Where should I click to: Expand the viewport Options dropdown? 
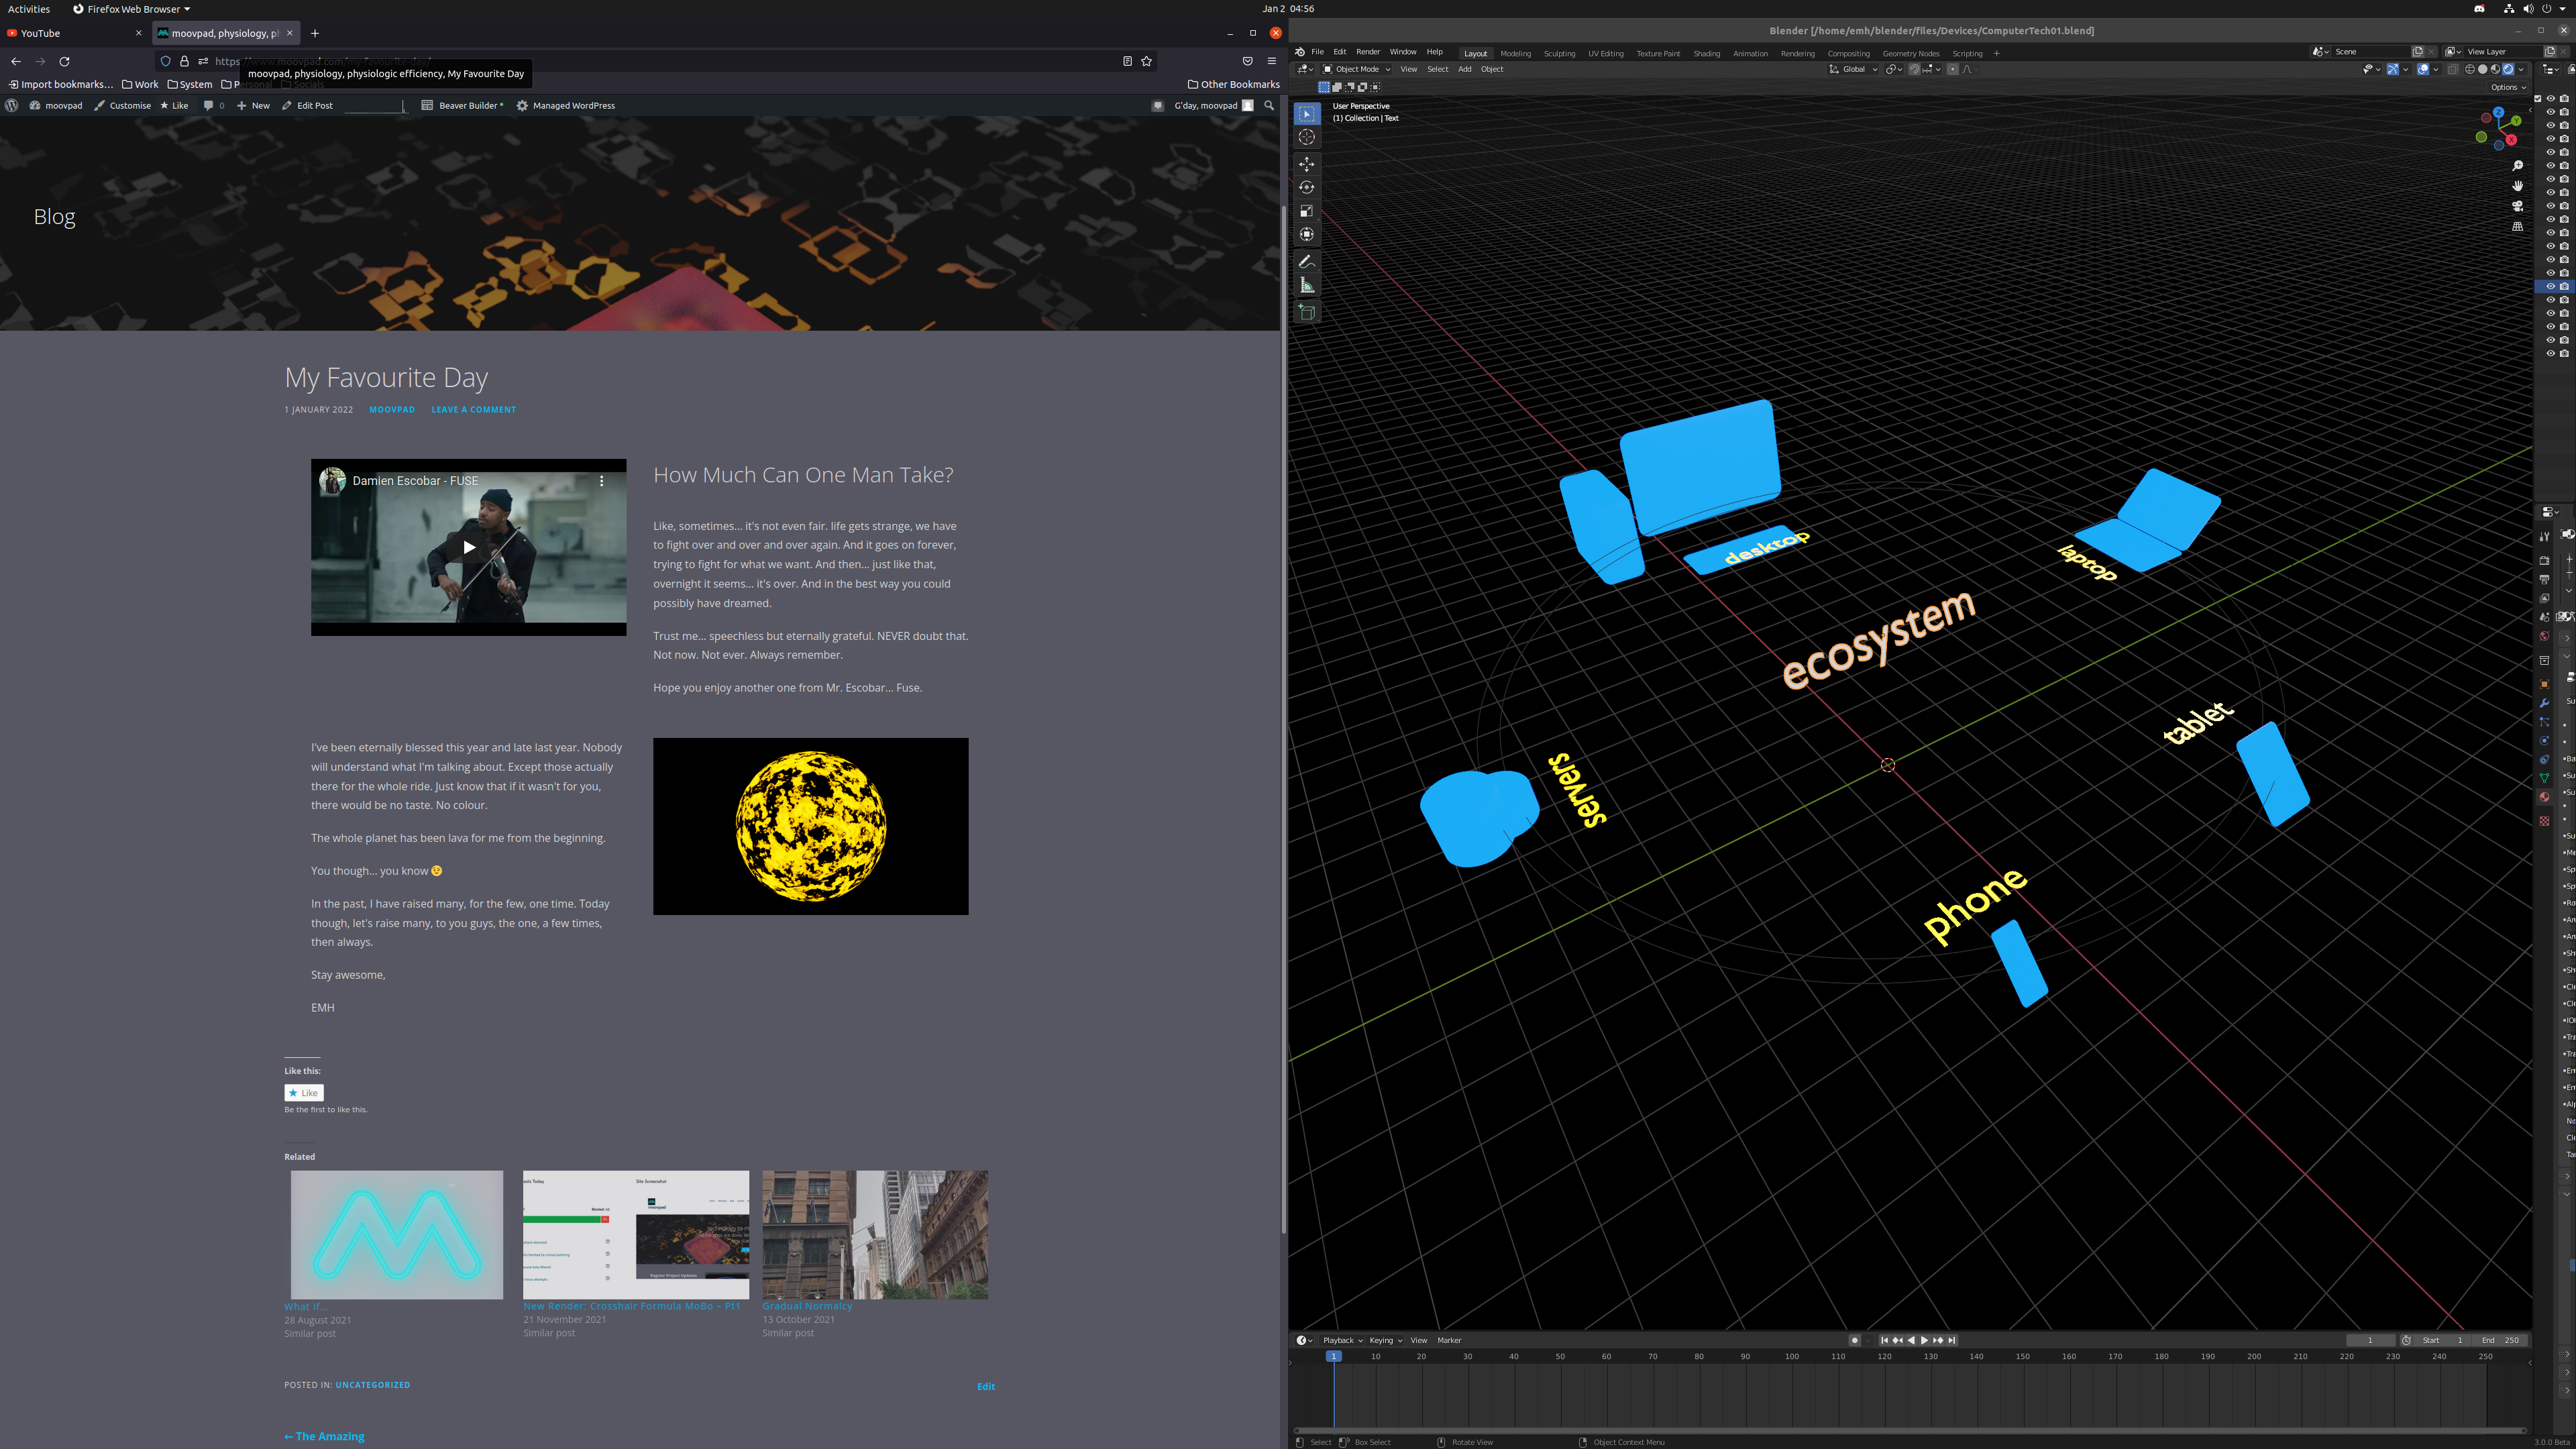pyautogui.click(x=2508, y=87)
